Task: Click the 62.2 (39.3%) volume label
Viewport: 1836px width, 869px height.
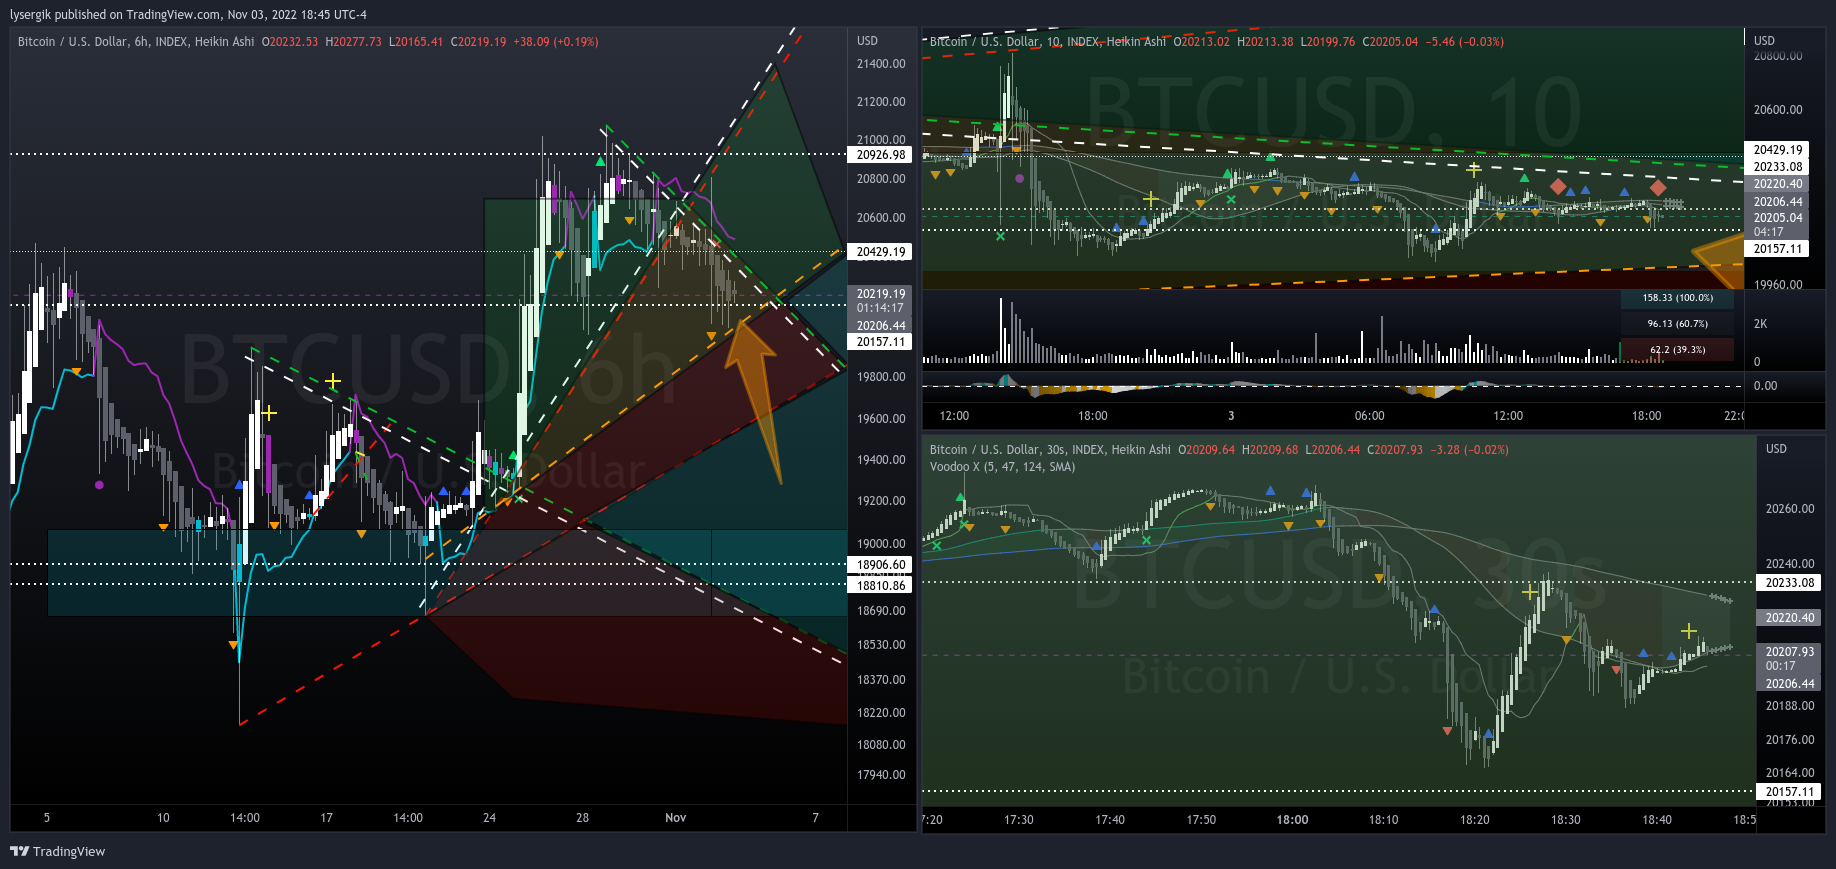Action: click(x=1677, y=350)
